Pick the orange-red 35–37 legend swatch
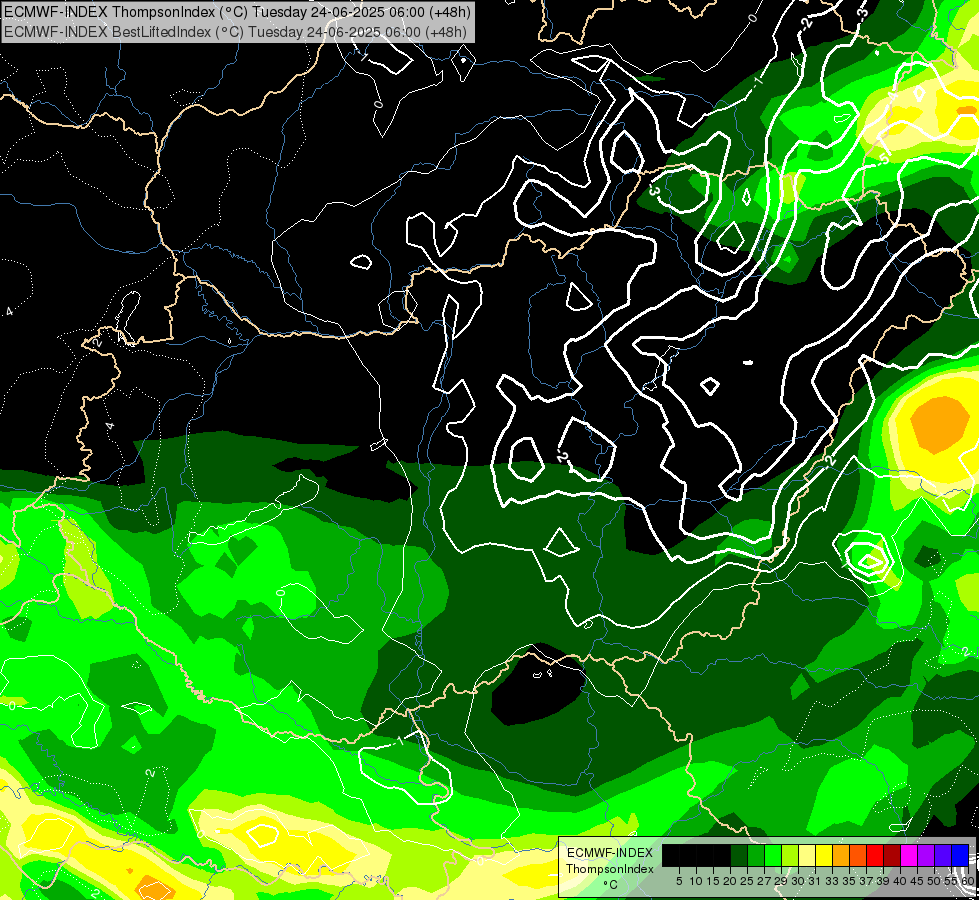 858,855
